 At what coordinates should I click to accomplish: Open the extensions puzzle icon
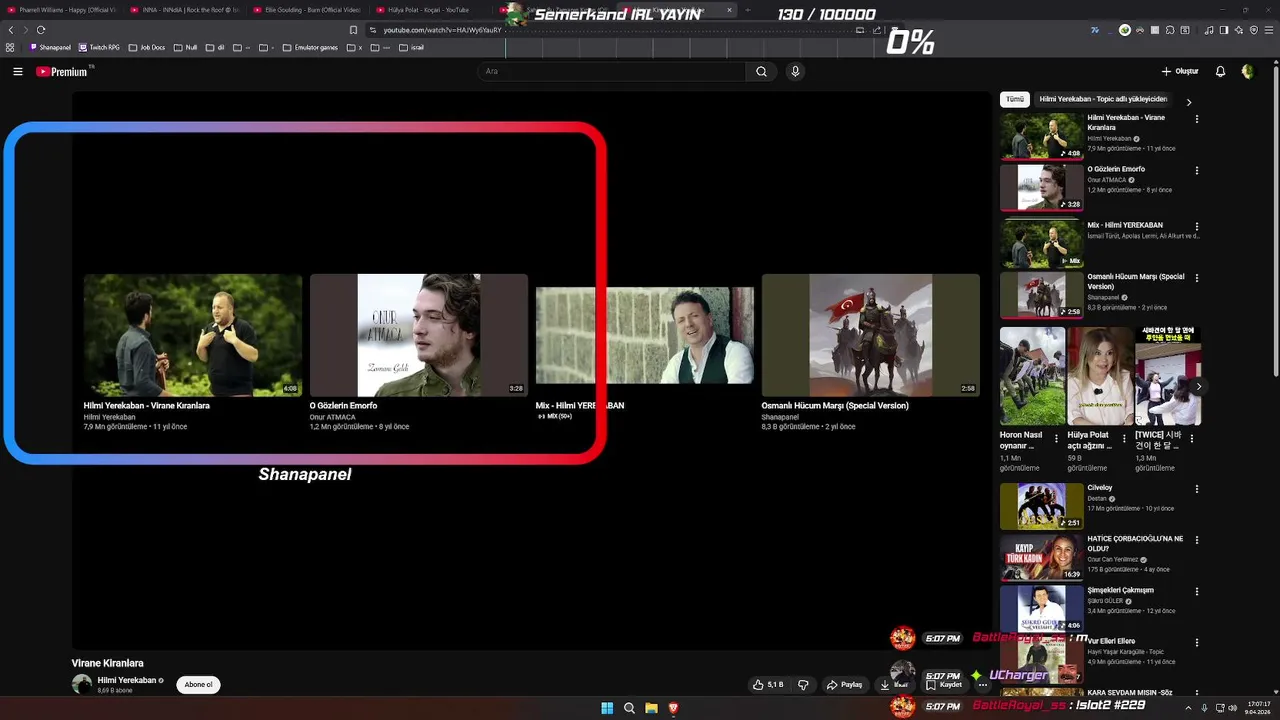click(1169, 30)
